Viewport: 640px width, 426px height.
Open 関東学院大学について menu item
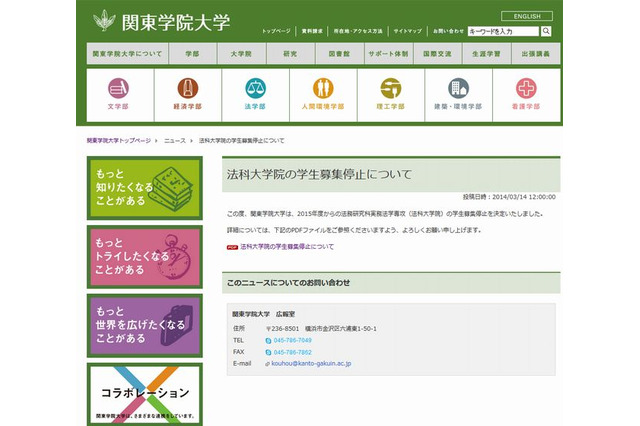click(127, 53)
